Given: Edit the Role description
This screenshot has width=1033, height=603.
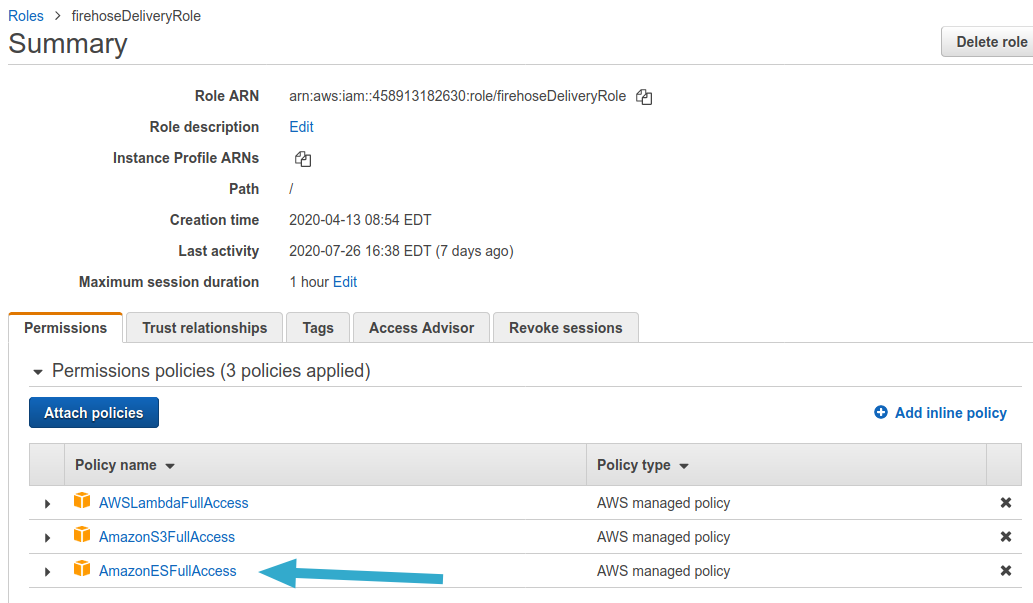Looking at the screenshot, I should click(301, 127).
